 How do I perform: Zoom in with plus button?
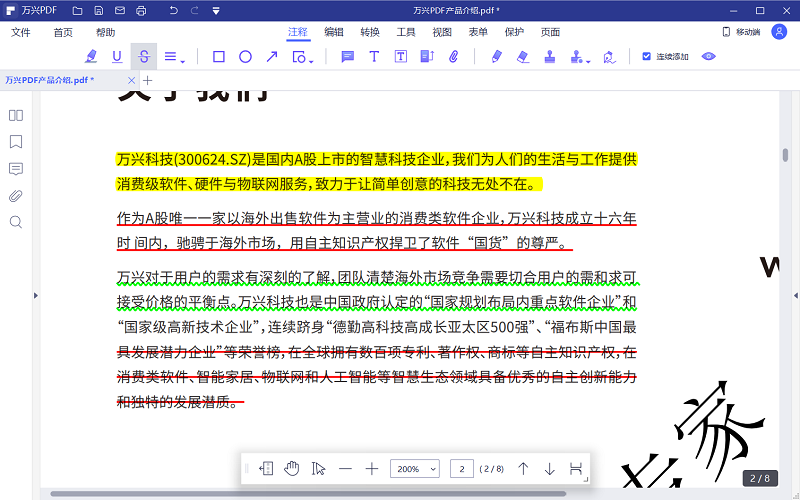pyautogui.click(x=372, y=468)
